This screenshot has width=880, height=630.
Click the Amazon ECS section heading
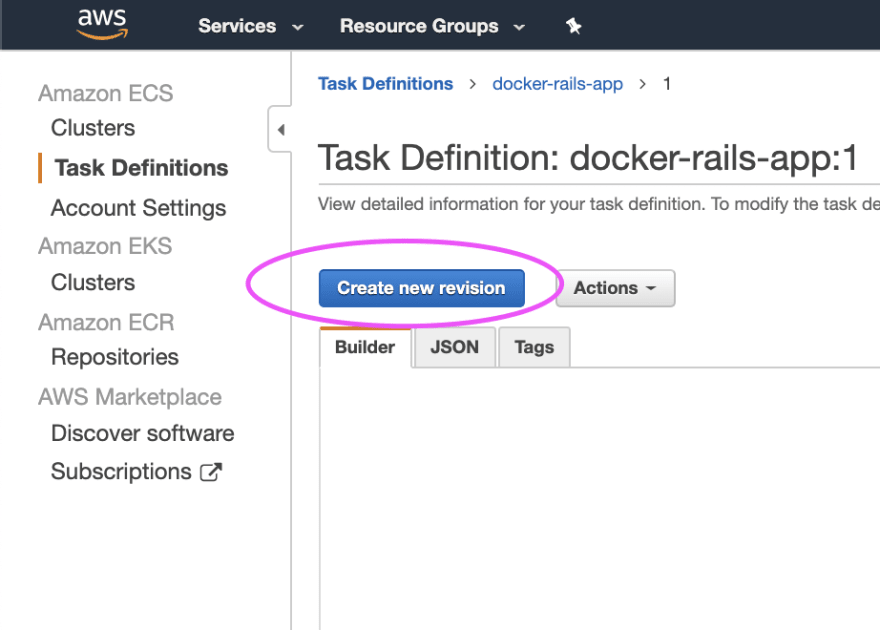pyautogui.click(x=106, y=93)
